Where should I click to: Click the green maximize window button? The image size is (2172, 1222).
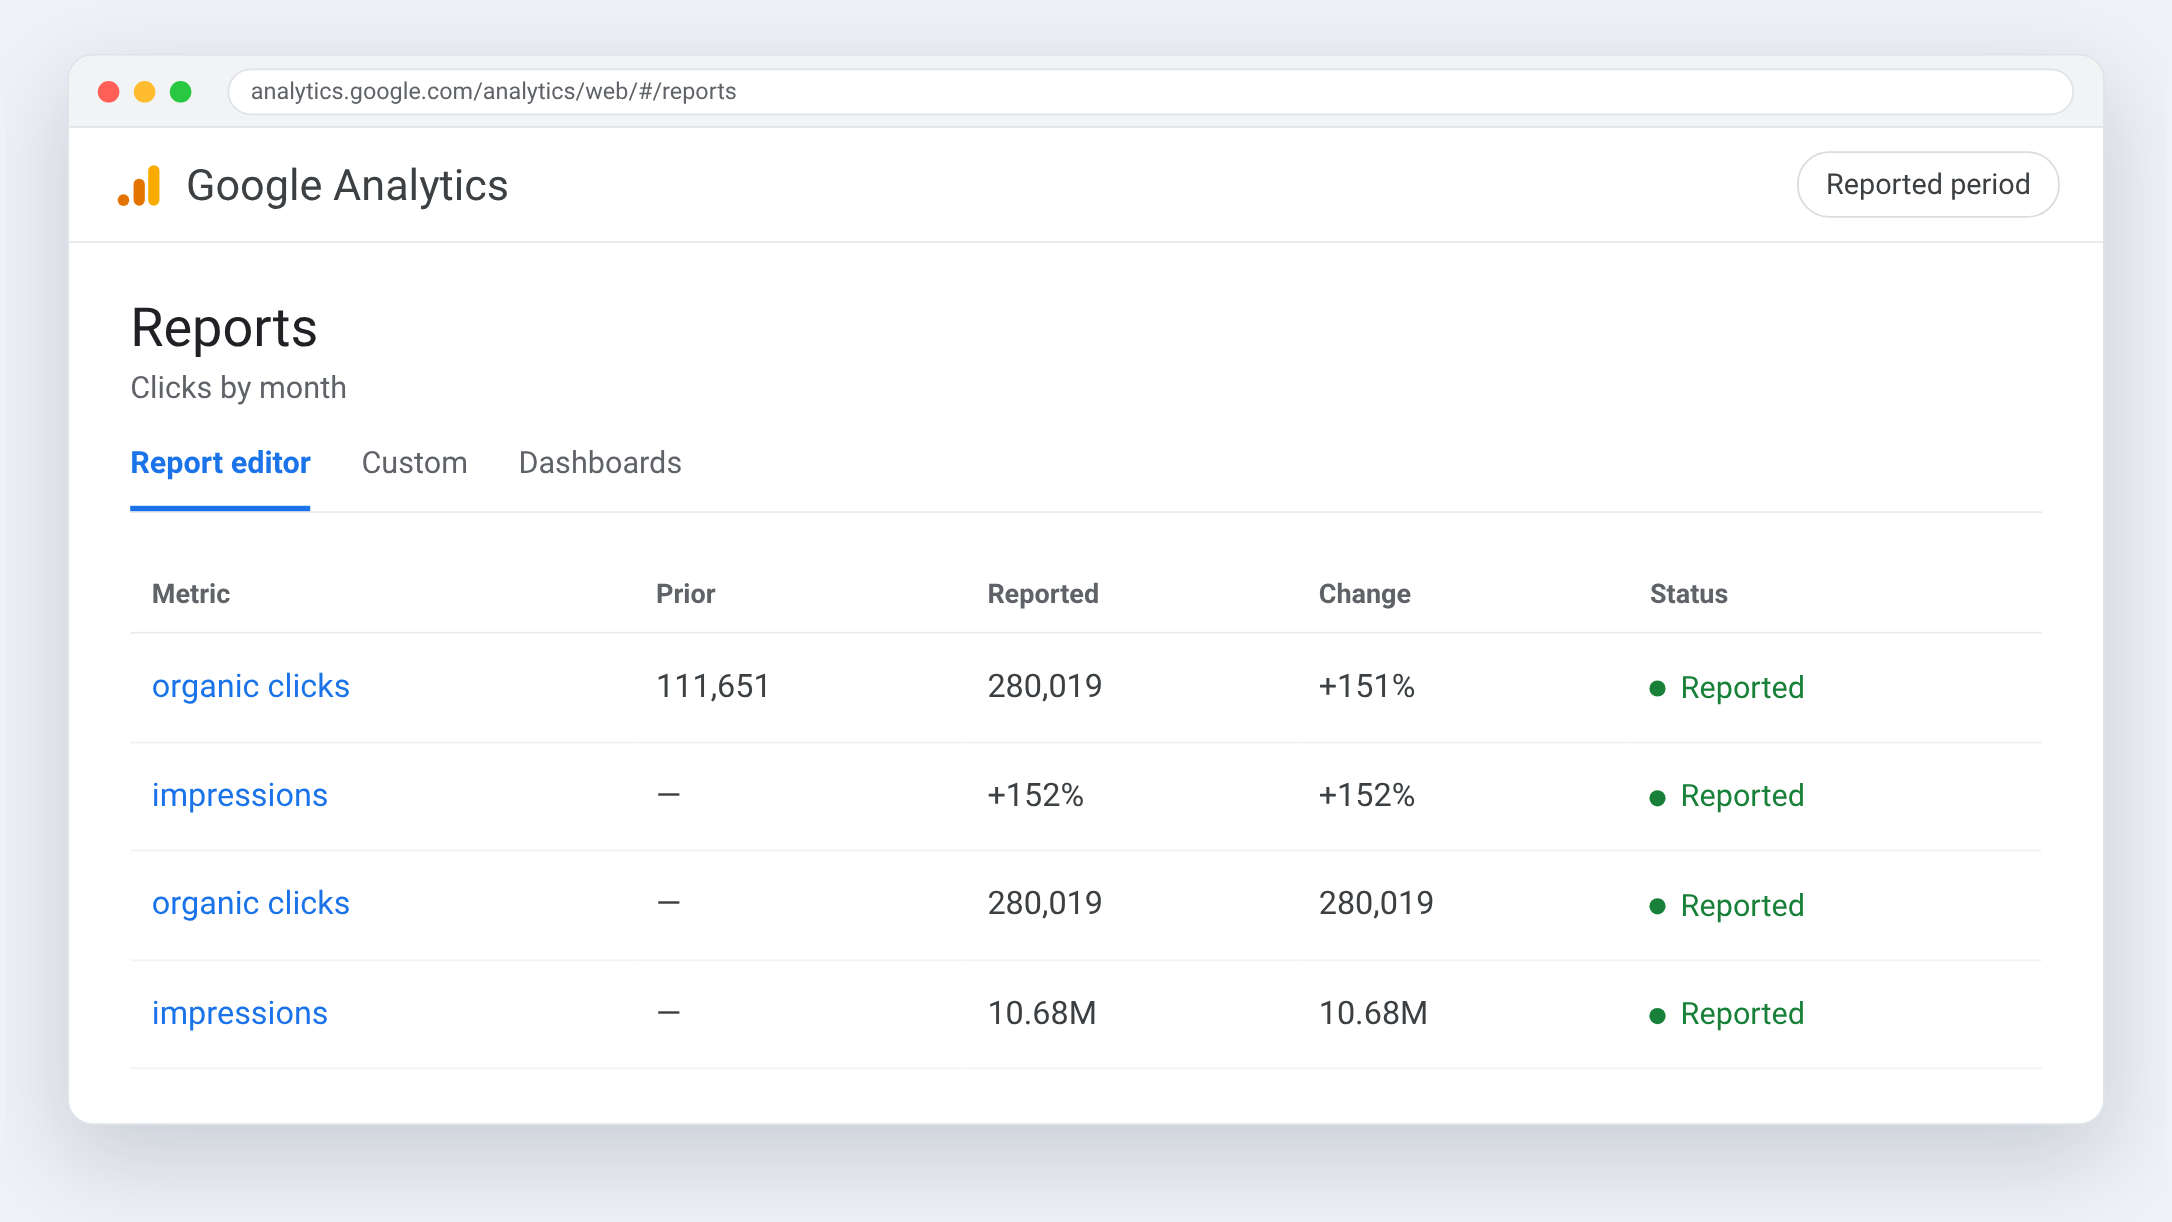[181, 92]
